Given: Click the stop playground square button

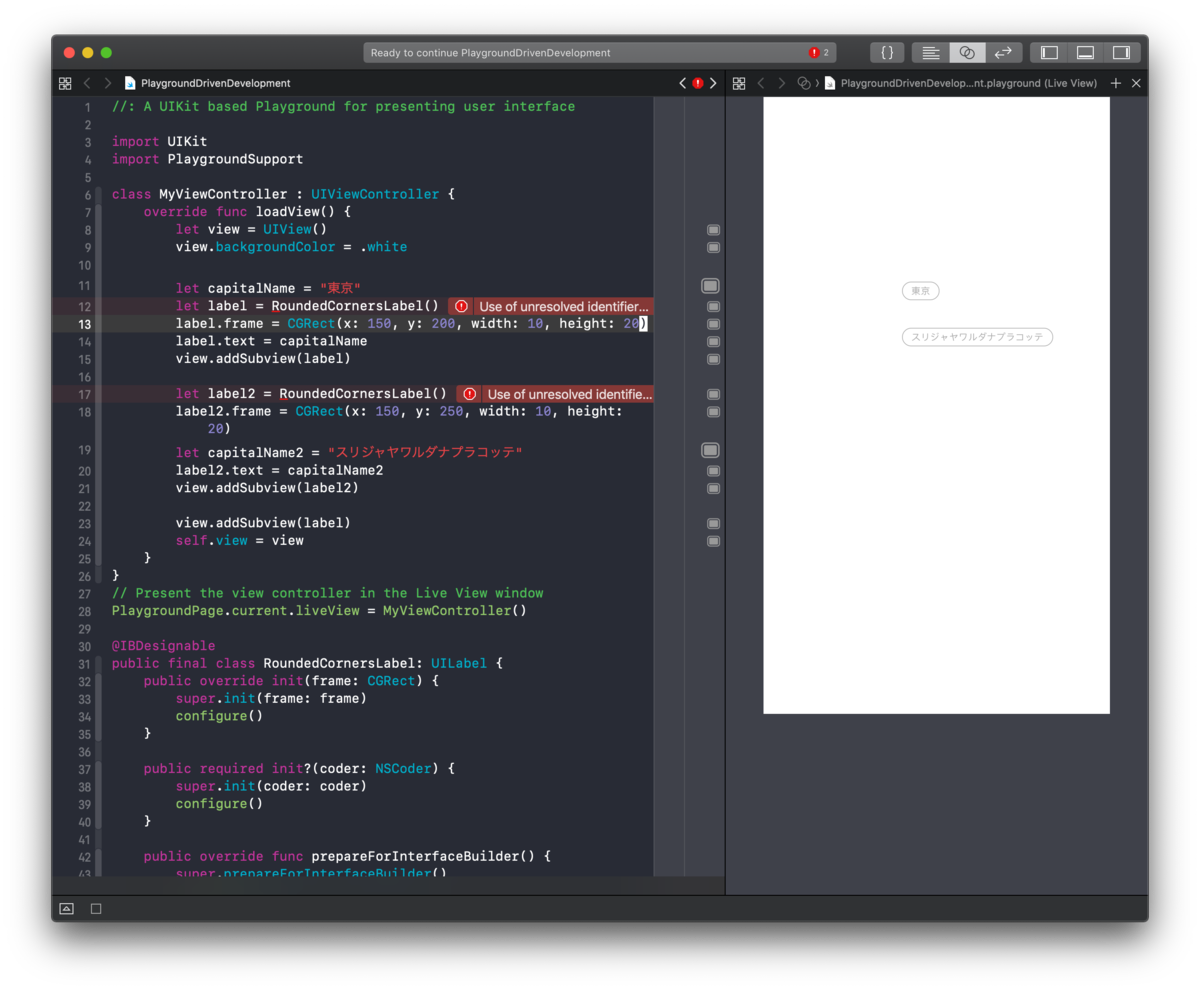Looking at the screenshot, I should pos(96,909).
